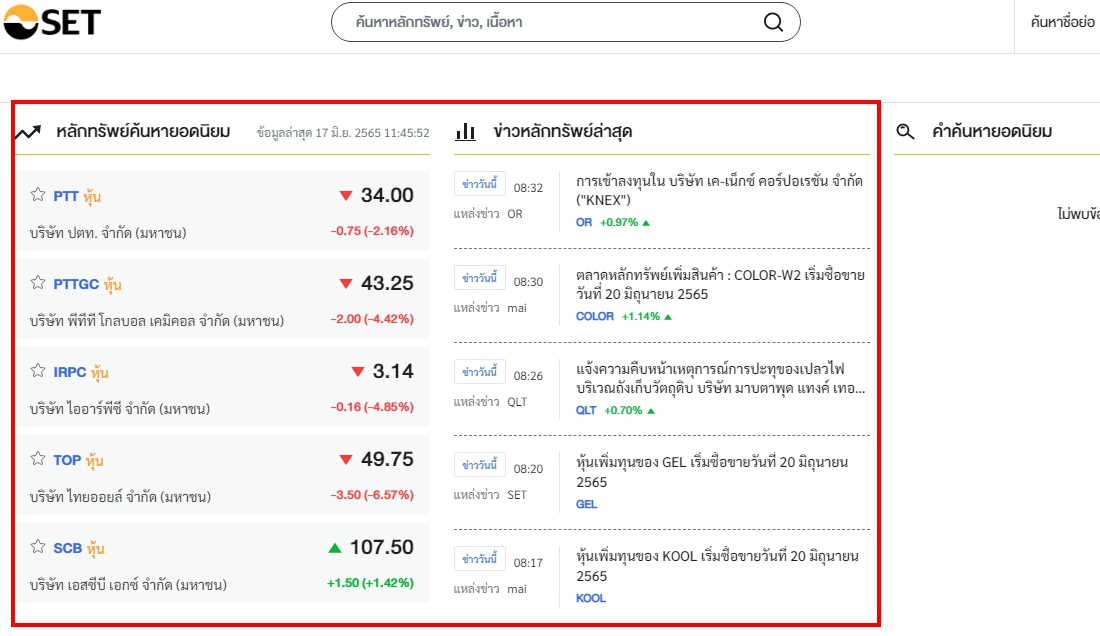Click the QLT ticker under news
Image resolution: width=1100 pixels, height=636 pixels.
pyautogui.click(x=586, y=410)
